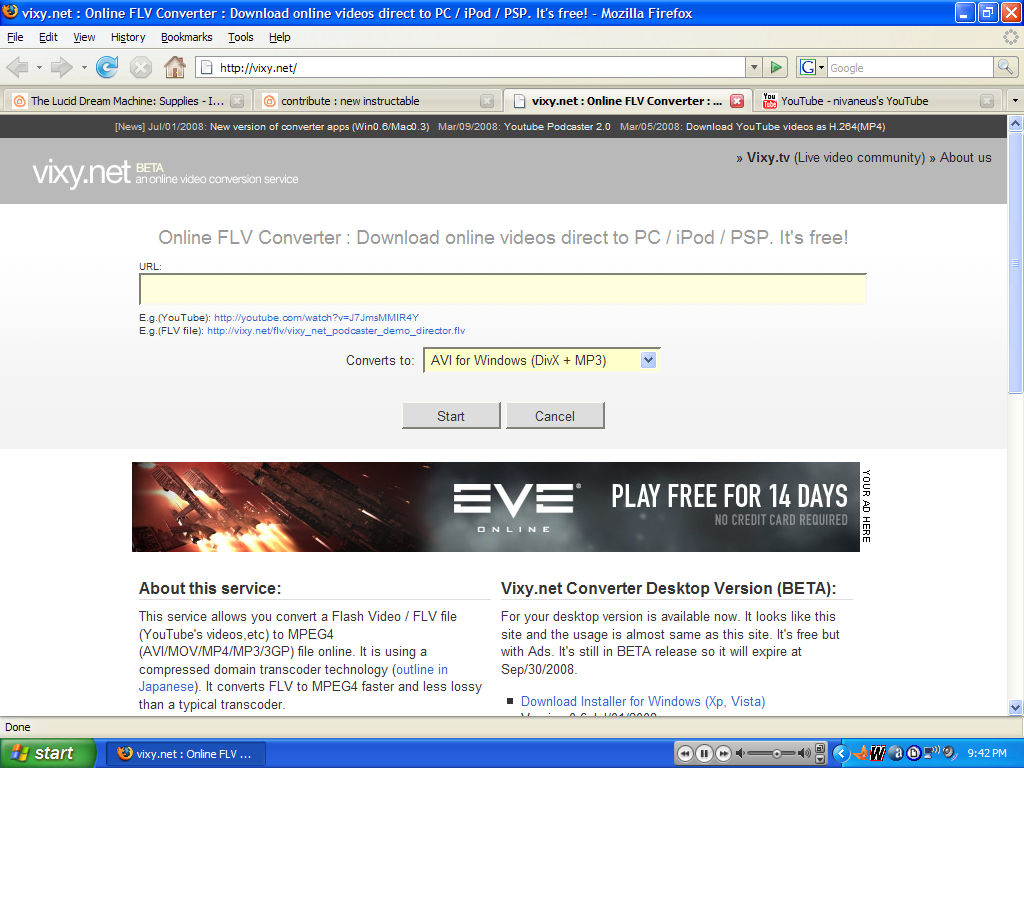This screenshot has width=1024, height=911.
Task: Click the Start conversion button
Action: click(451, 416)
